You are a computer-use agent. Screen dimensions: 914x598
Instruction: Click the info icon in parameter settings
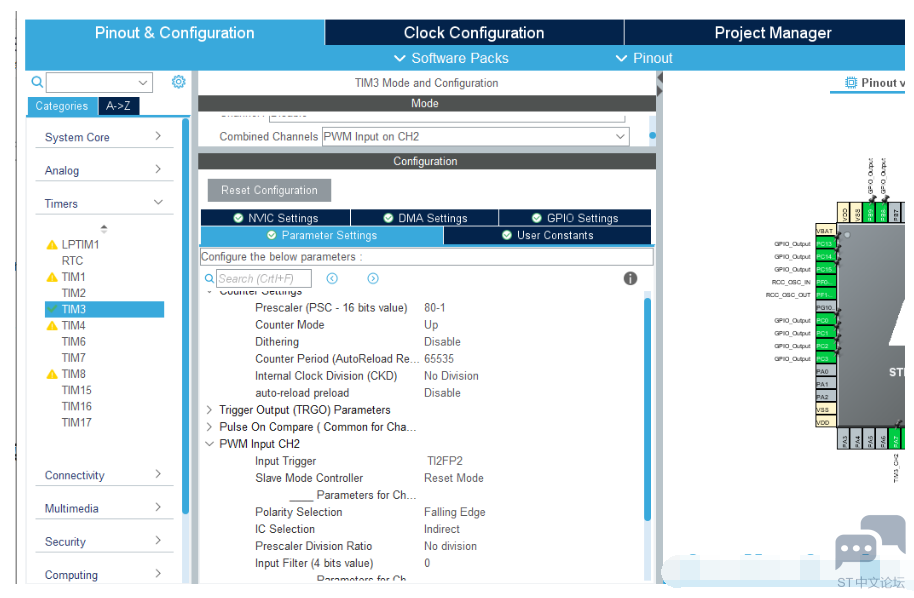click(x=630, y=279)
